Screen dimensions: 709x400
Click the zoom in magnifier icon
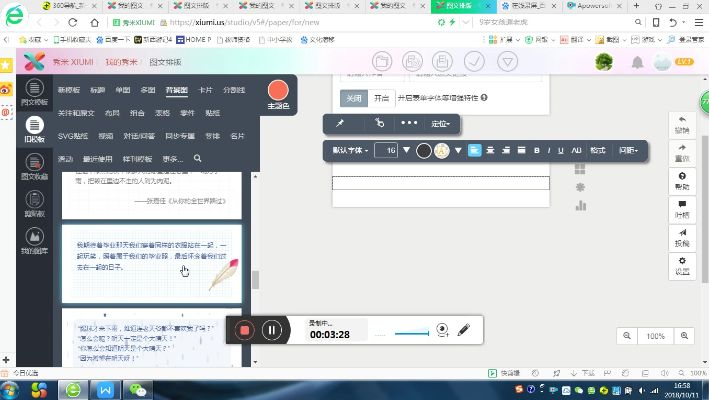627,337
